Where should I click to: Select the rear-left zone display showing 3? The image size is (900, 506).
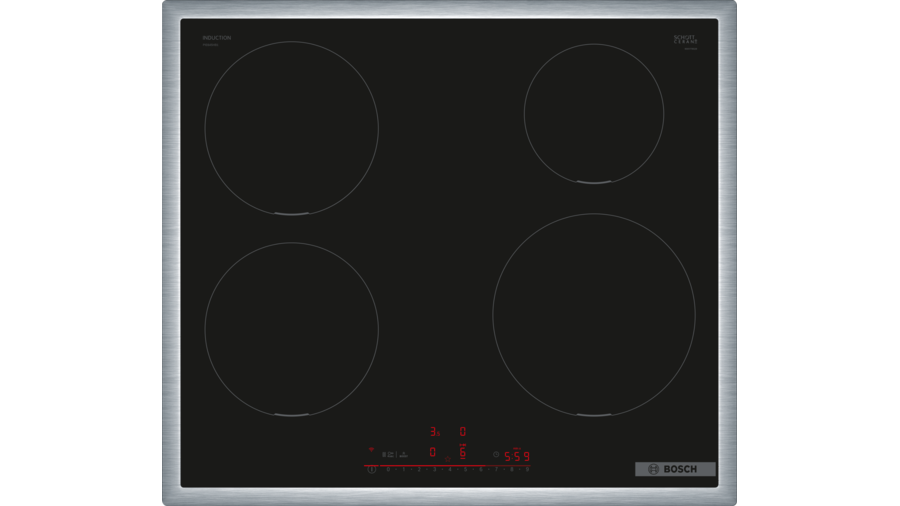434,432
